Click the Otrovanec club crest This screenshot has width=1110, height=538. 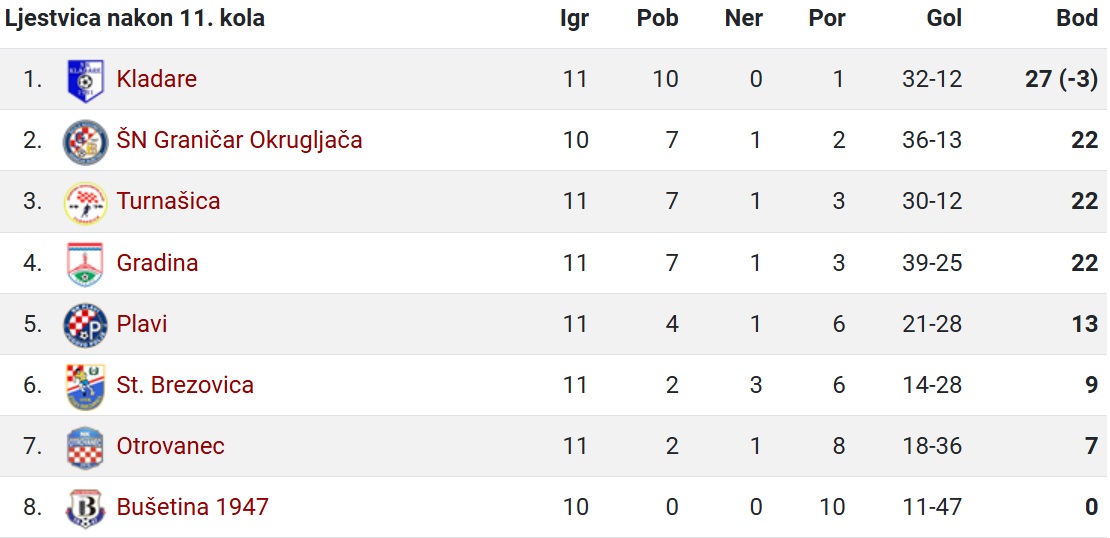[85, 447]
